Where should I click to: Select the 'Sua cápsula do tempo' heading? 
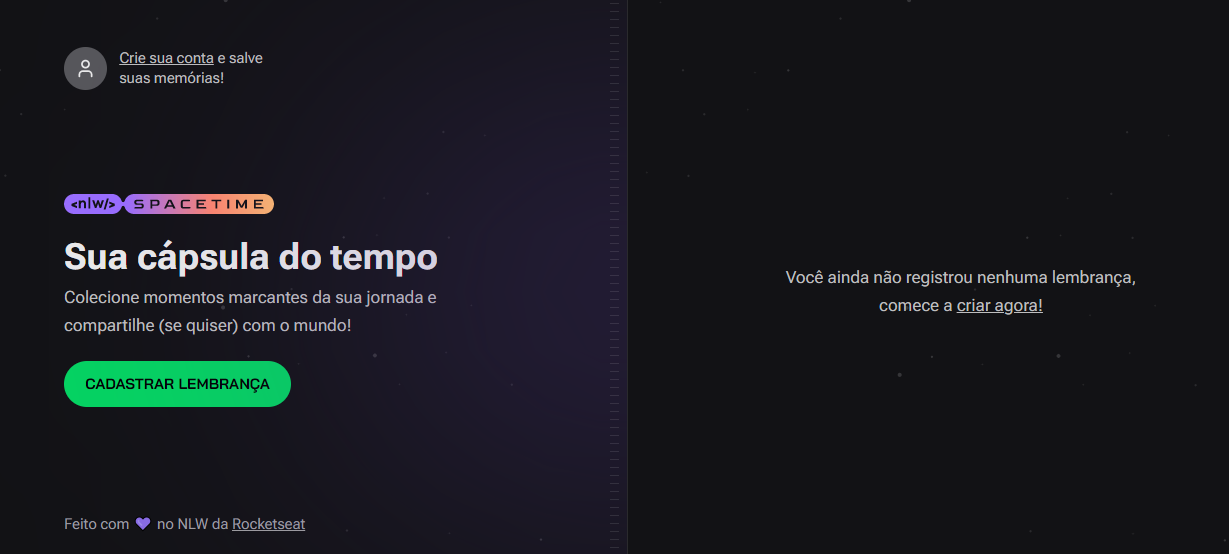pyautogui.click(x=251, y=257)
